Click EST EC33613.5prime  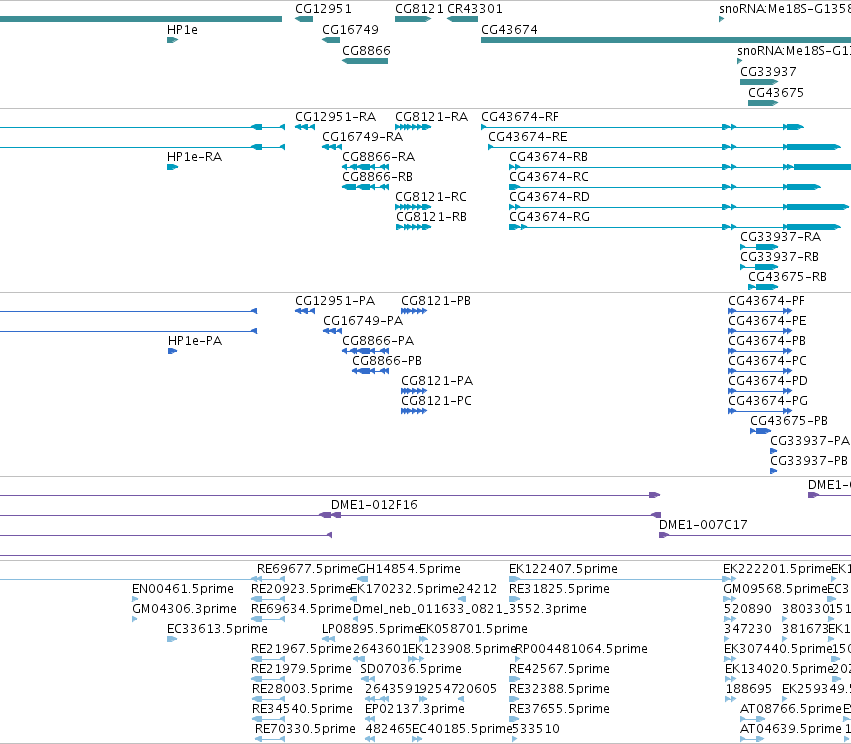217,629
